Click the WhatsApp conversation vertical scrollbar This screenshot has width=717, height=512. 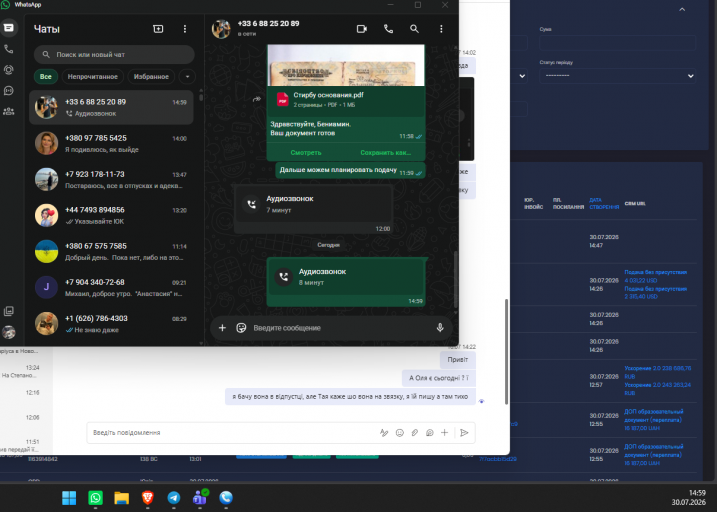click(455, 279)
